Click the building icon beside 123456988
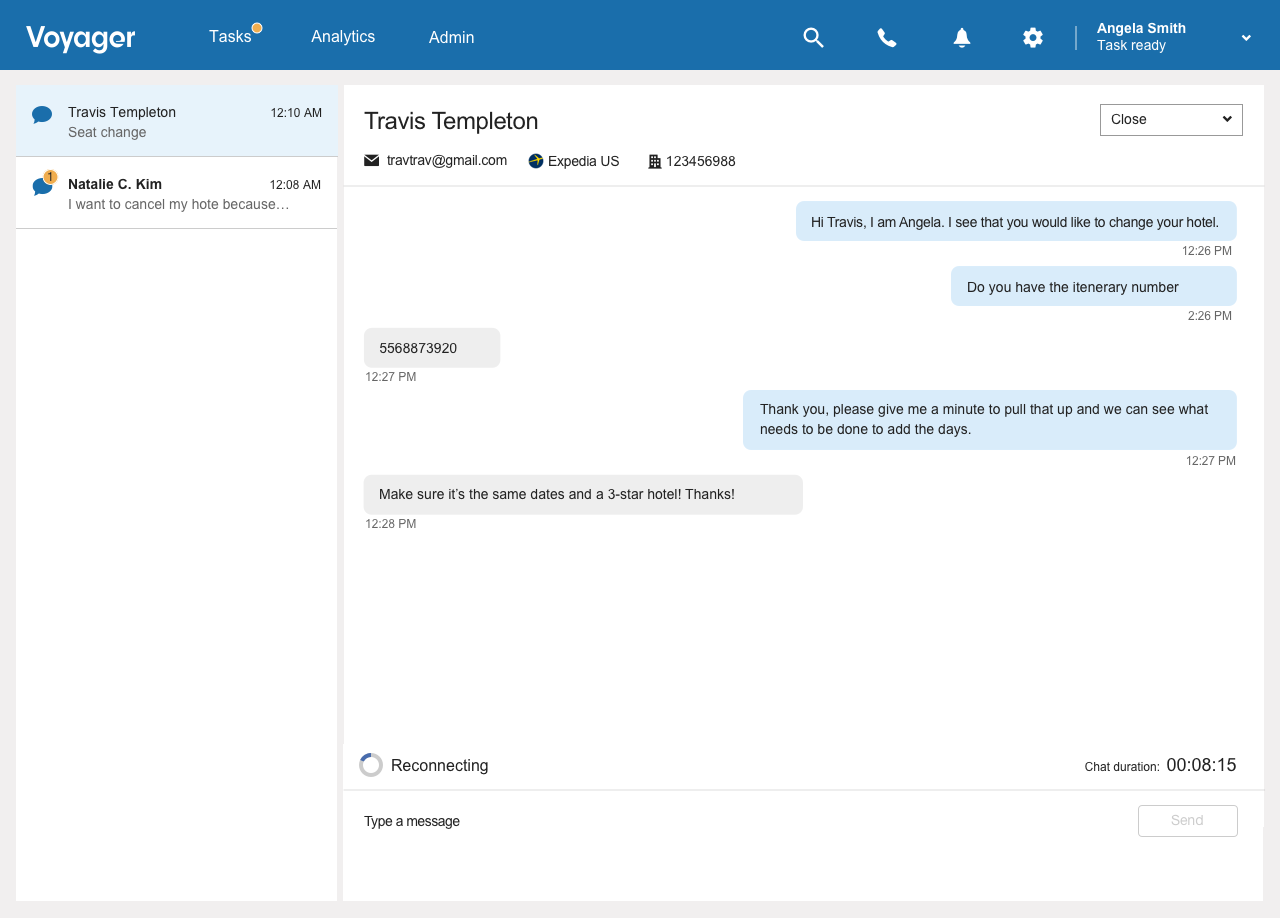 pyautogui.click(x=655, y=161)
